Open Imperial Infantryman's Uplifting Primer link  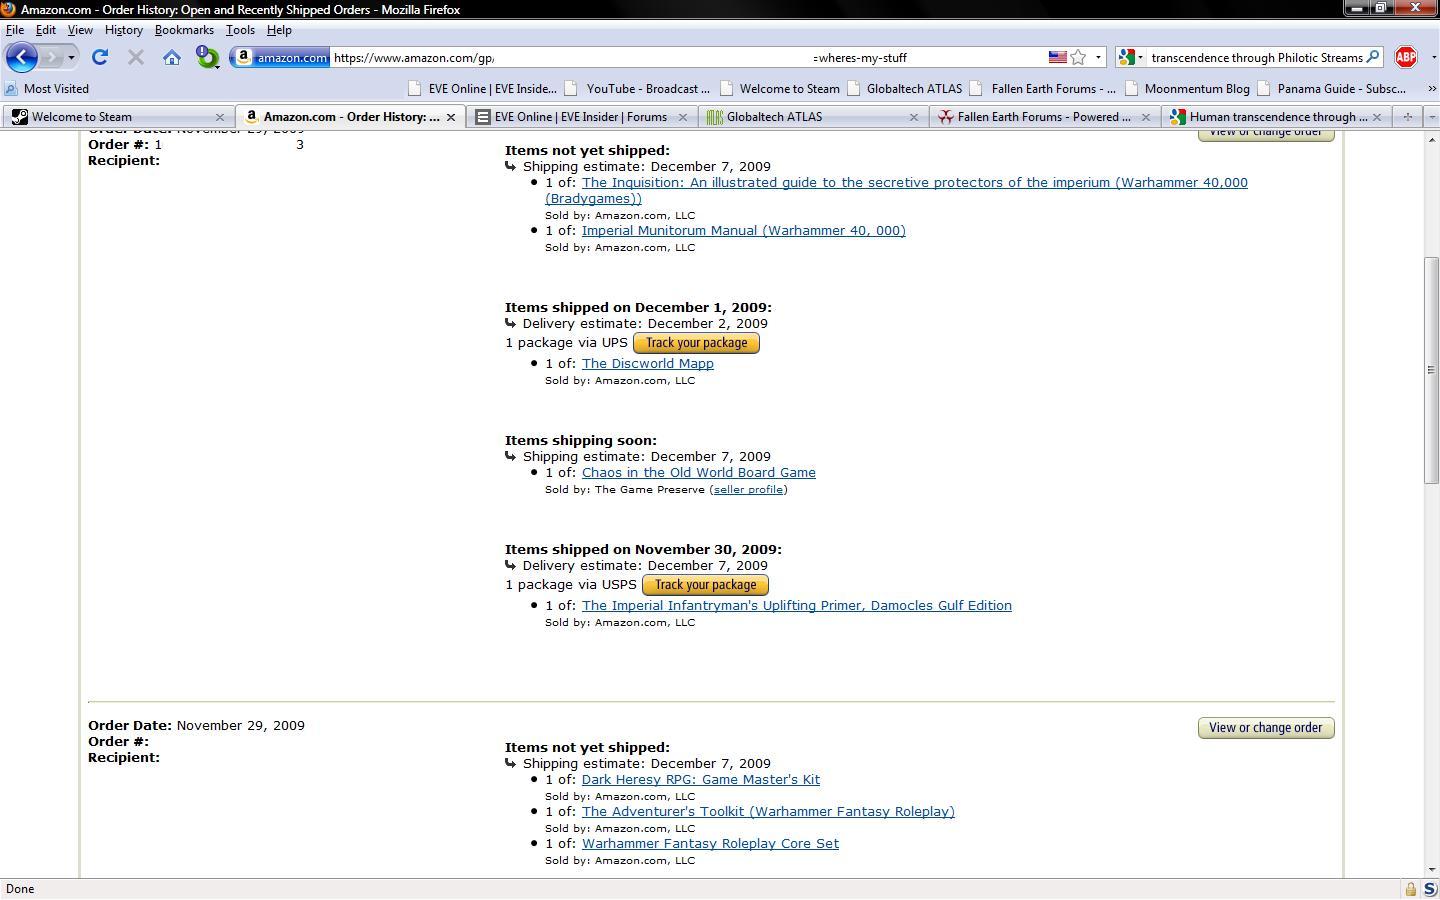[797, 606]
